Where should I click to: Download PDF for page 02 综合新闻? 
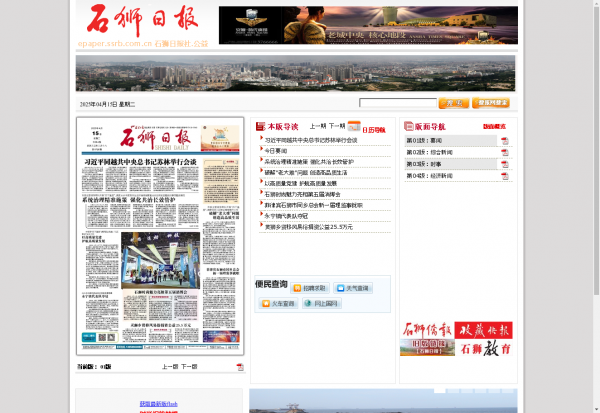504,153
